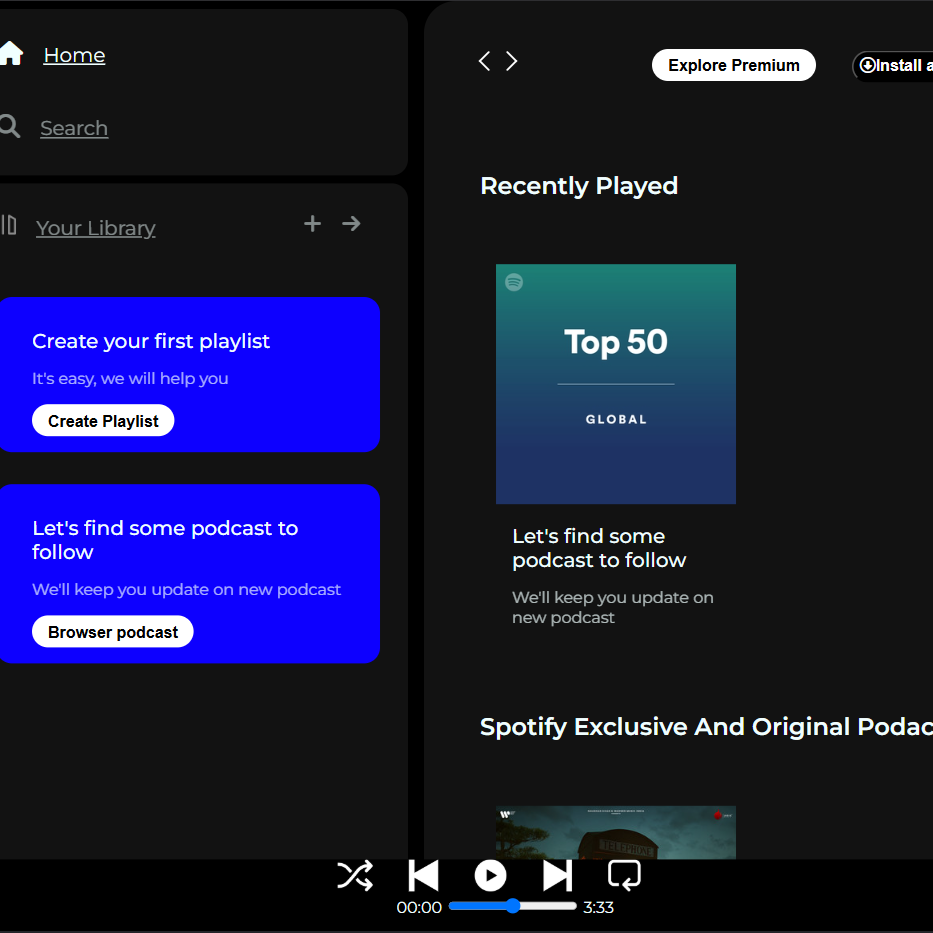Skip to previous track
933x933 pixels.
(424, 875)
